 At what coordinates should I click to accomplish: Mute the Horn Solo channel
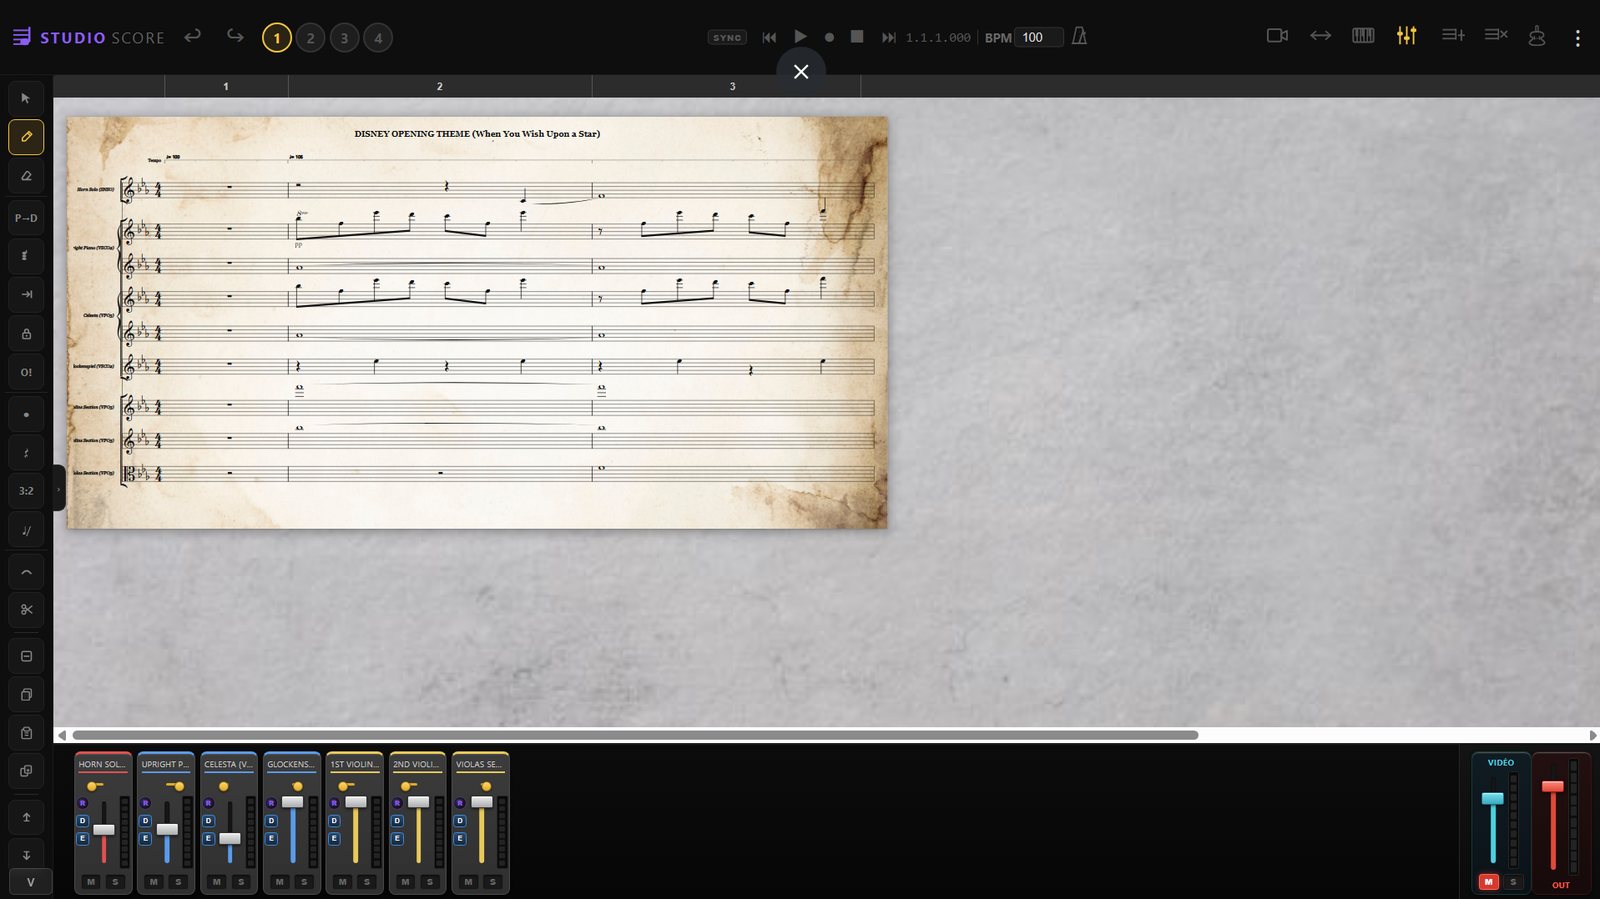(x=91, y=881)
